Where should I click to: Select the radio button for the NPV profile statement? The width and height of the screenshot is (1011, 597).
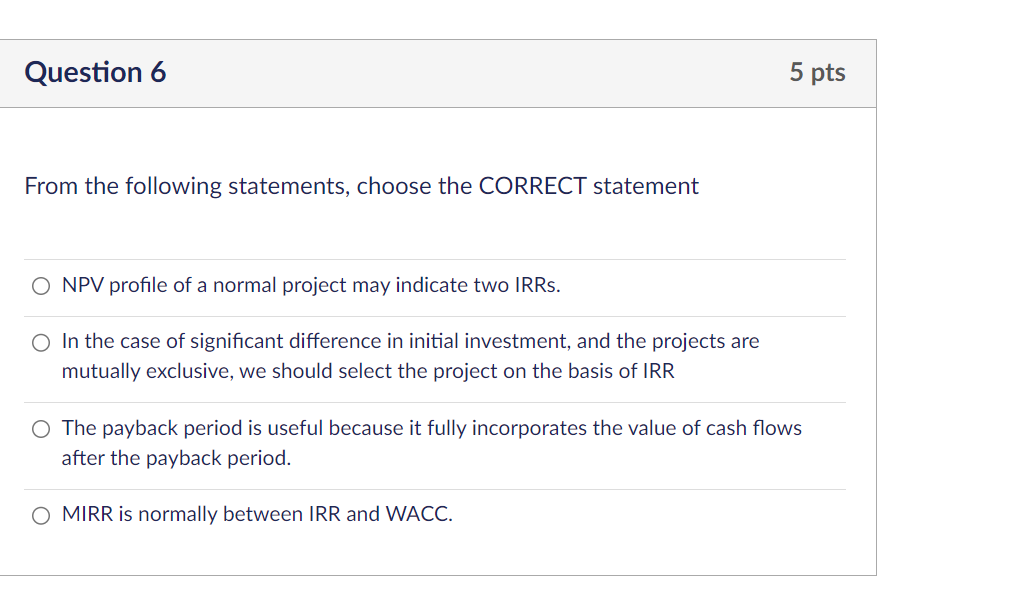[x=40, y=285]
